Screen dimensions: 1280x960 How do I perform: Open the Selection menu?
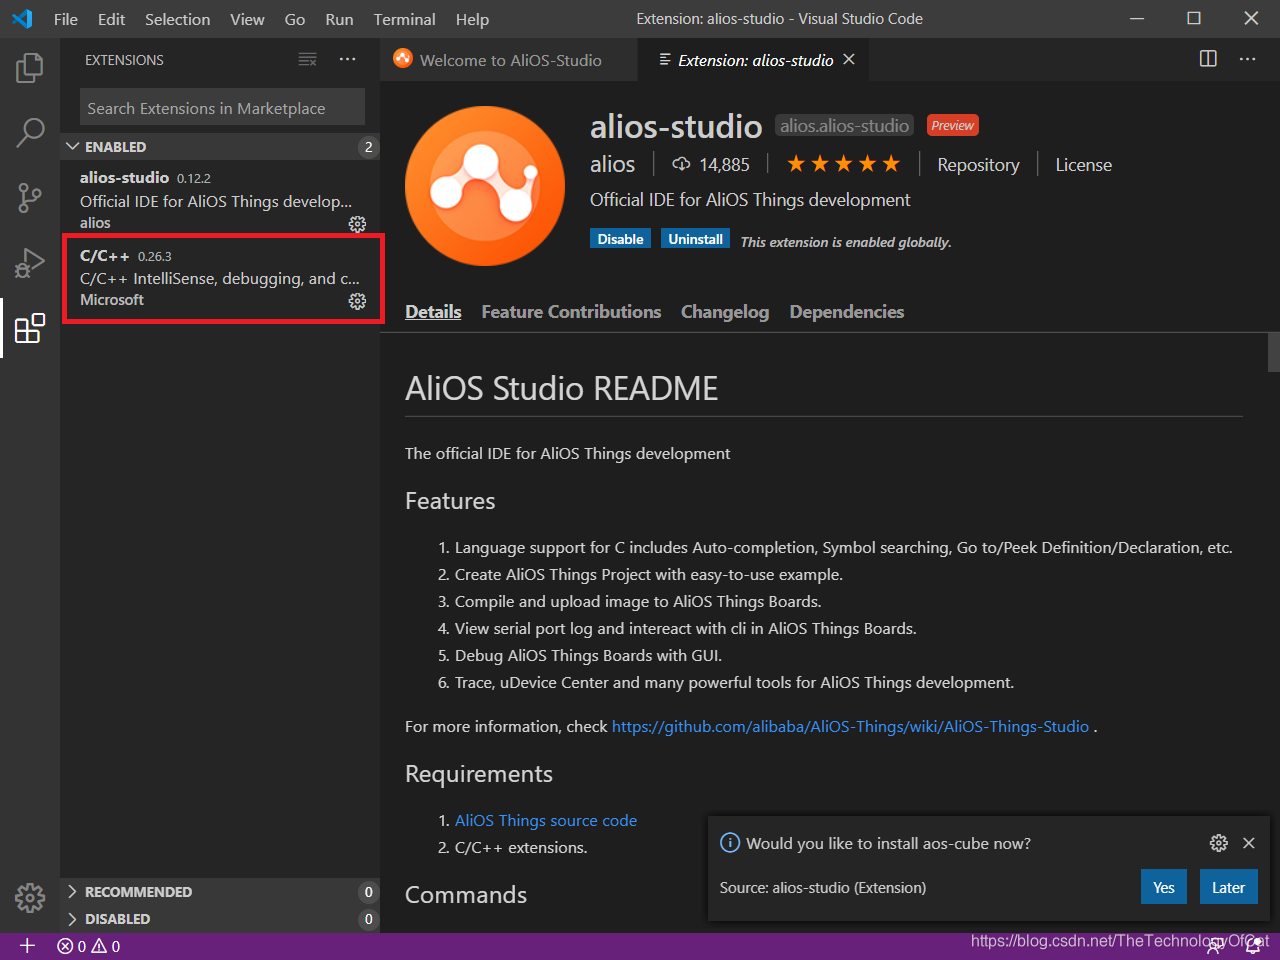click(x=177, y=19)
